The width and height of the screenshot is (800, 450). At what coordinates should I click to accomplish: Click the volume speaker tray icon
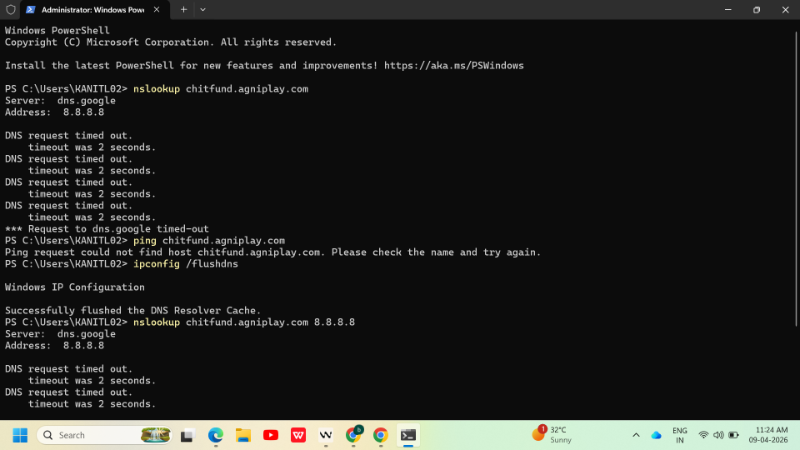pos(720,435)
